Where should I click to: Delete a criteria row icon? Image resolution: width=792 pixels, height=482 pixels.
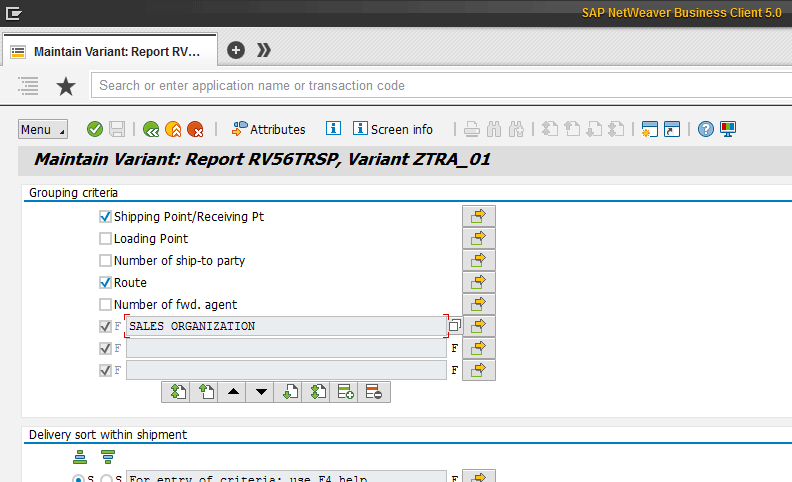[373, 392]
